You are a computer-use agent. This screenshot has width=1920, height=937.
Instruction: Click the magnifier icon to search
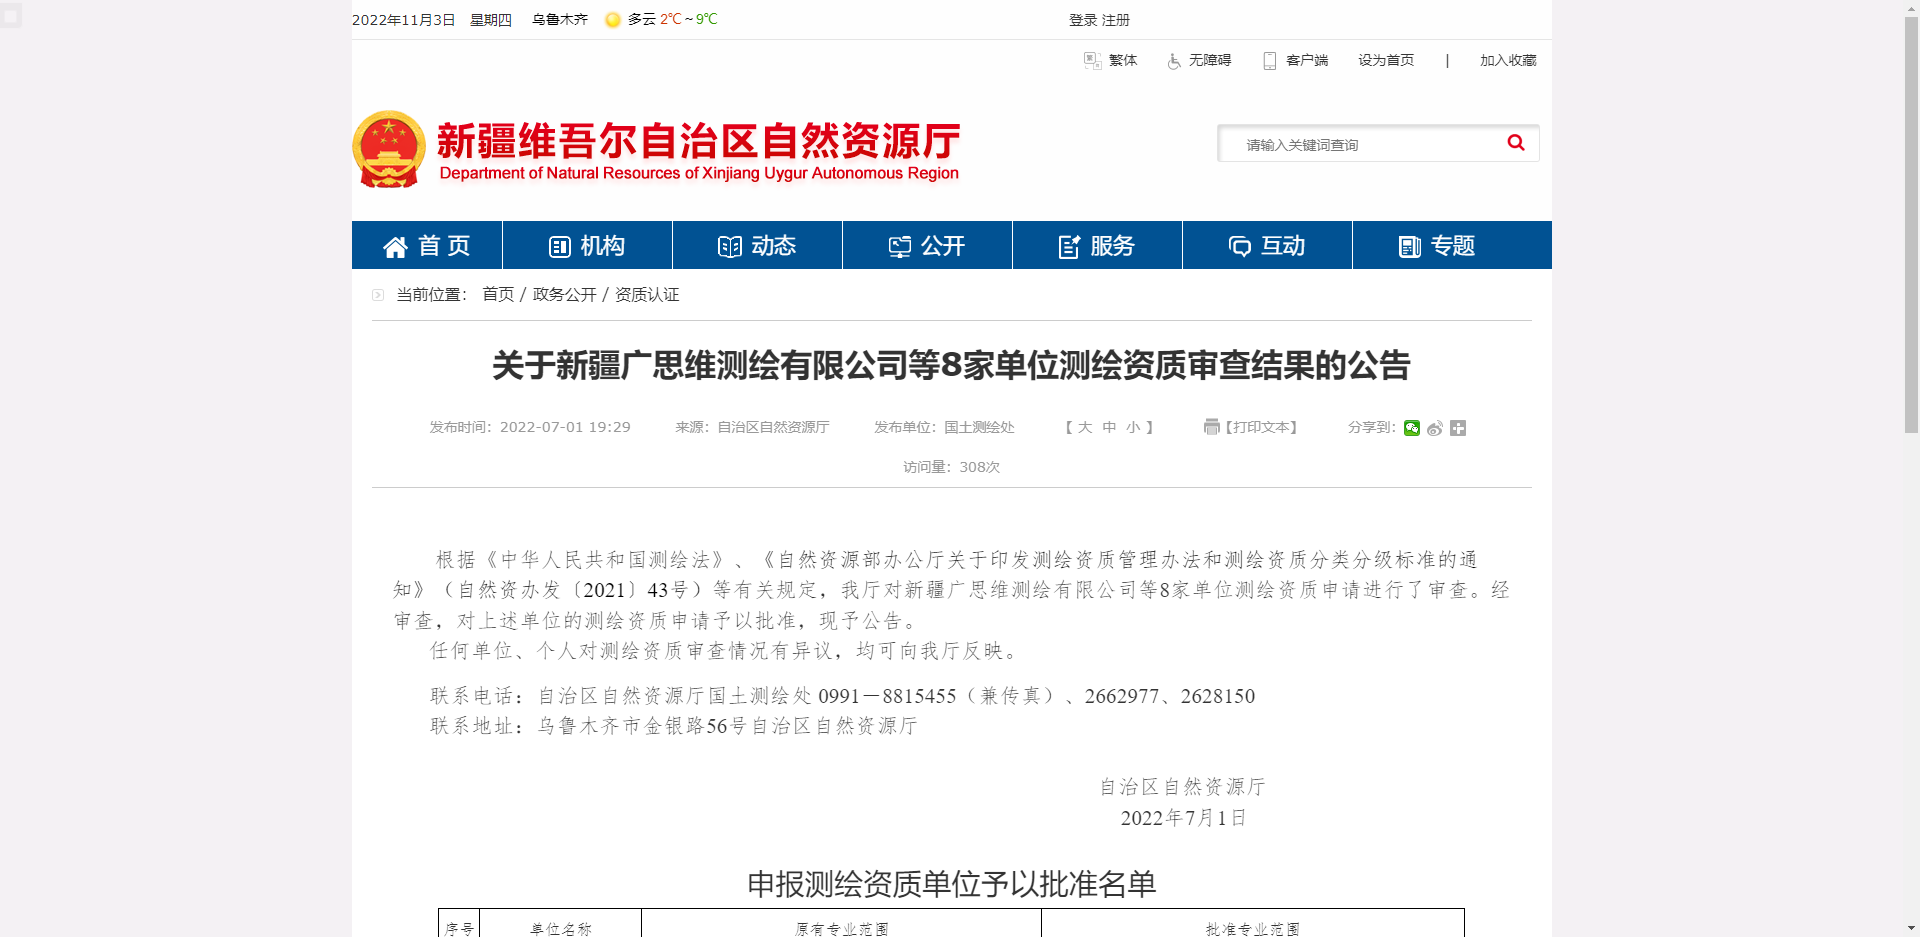point(1515,143)
